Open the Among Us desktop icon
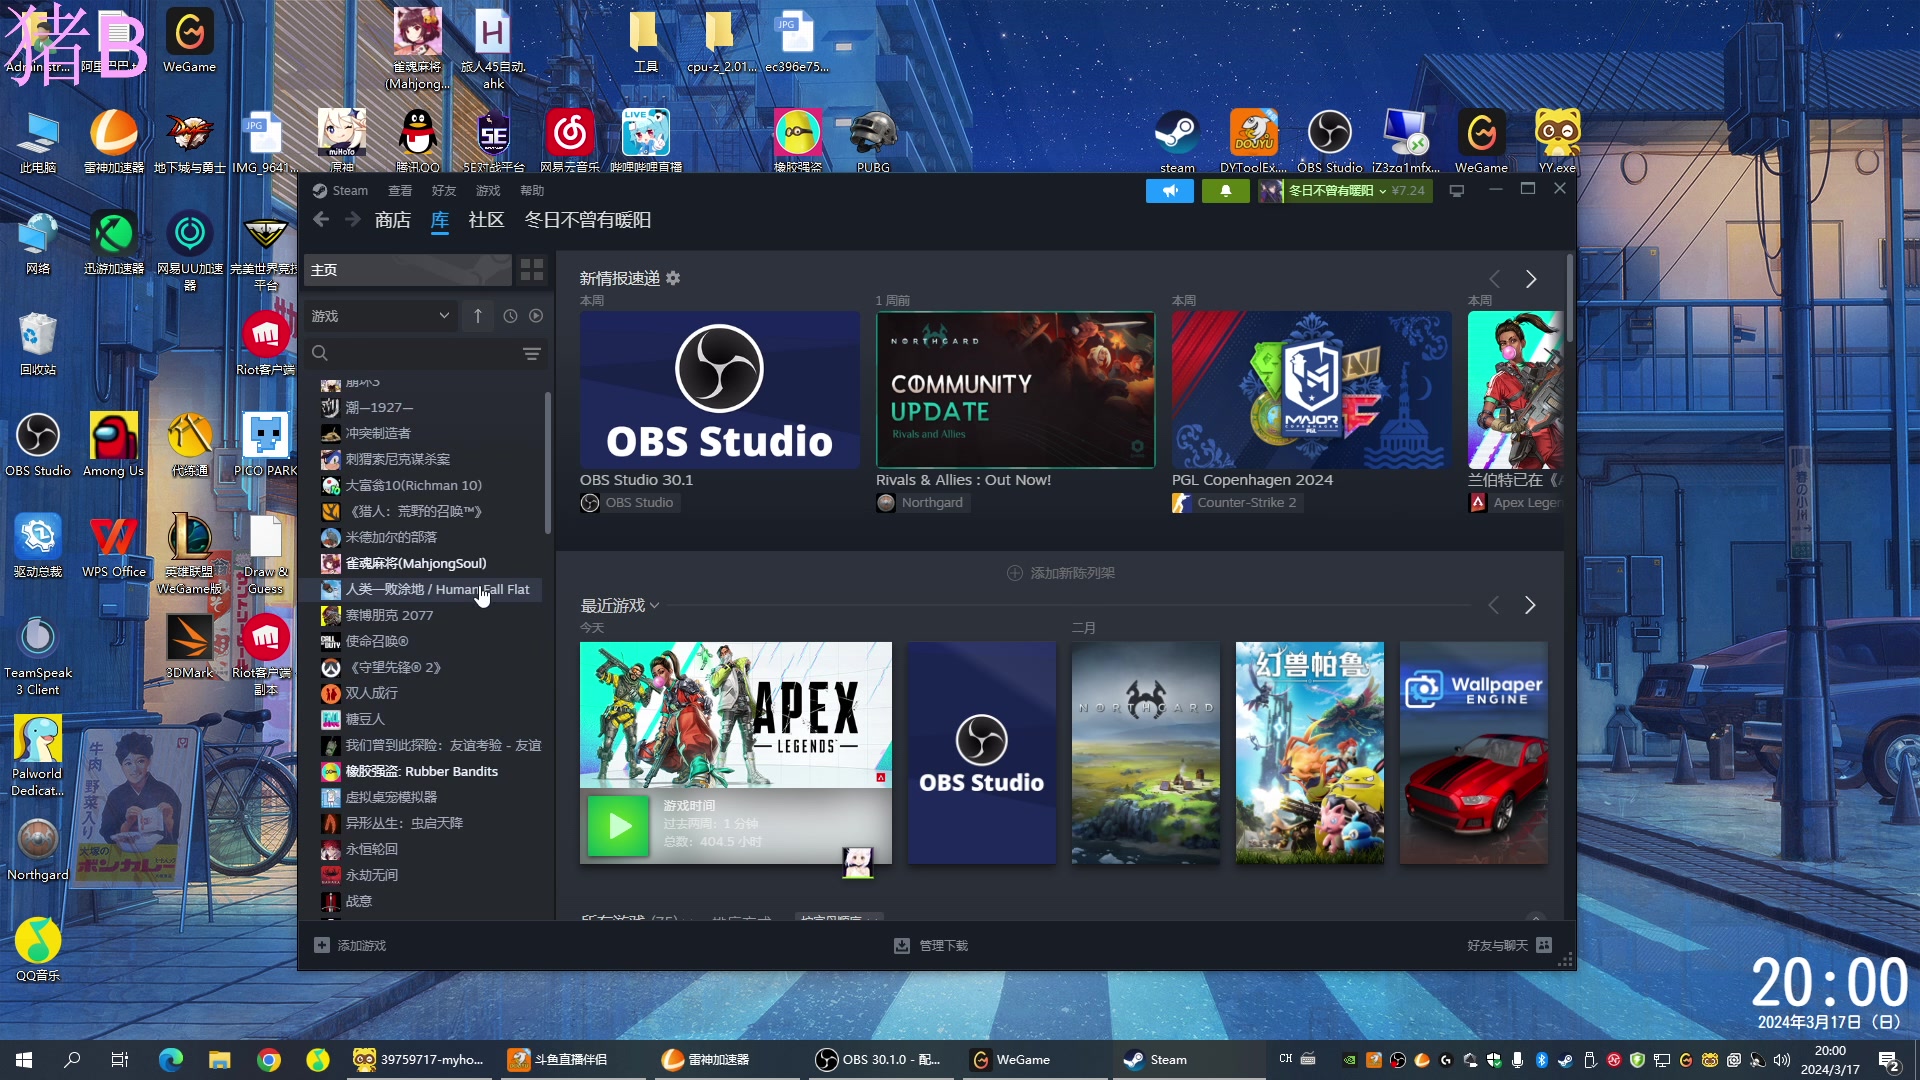The image size is (1920, 1080). point(113,444)
